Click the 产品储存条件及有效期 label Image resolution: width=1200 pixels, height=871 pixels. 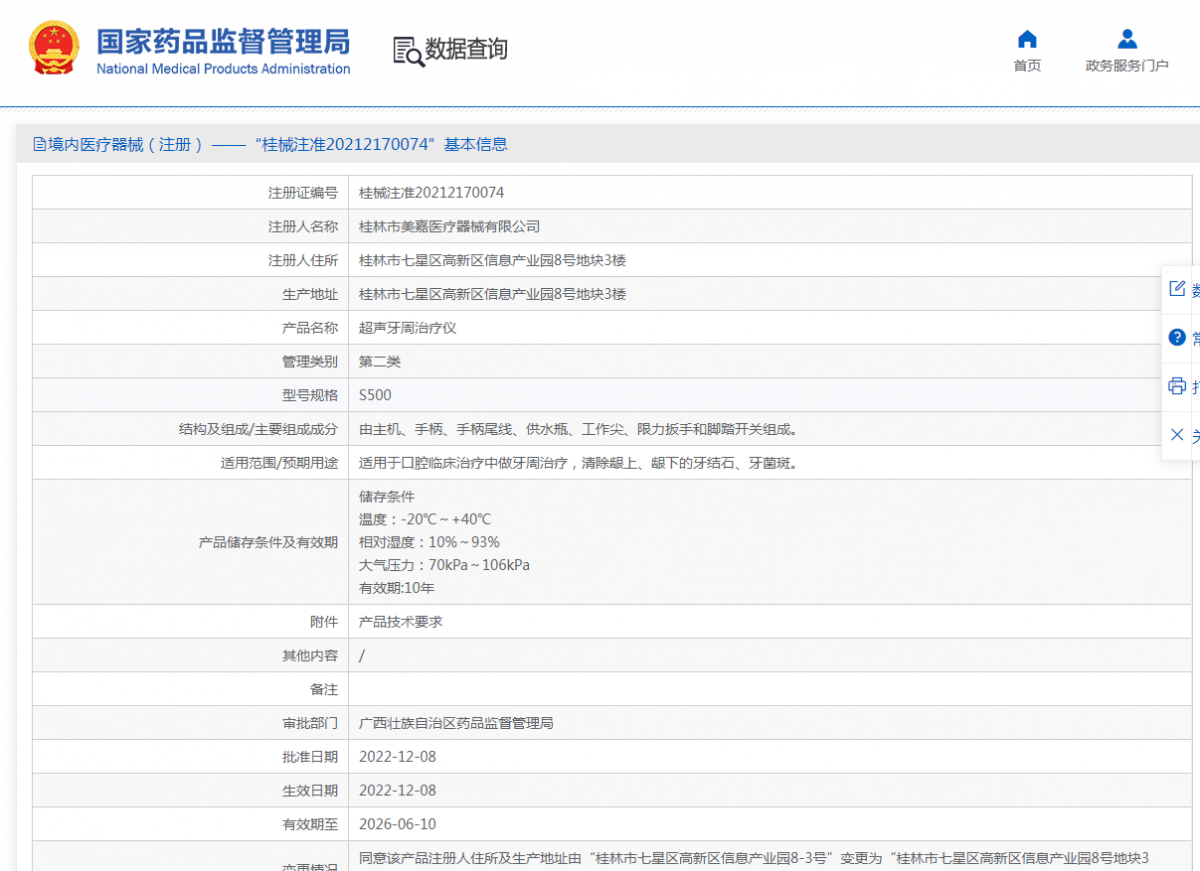268,542
